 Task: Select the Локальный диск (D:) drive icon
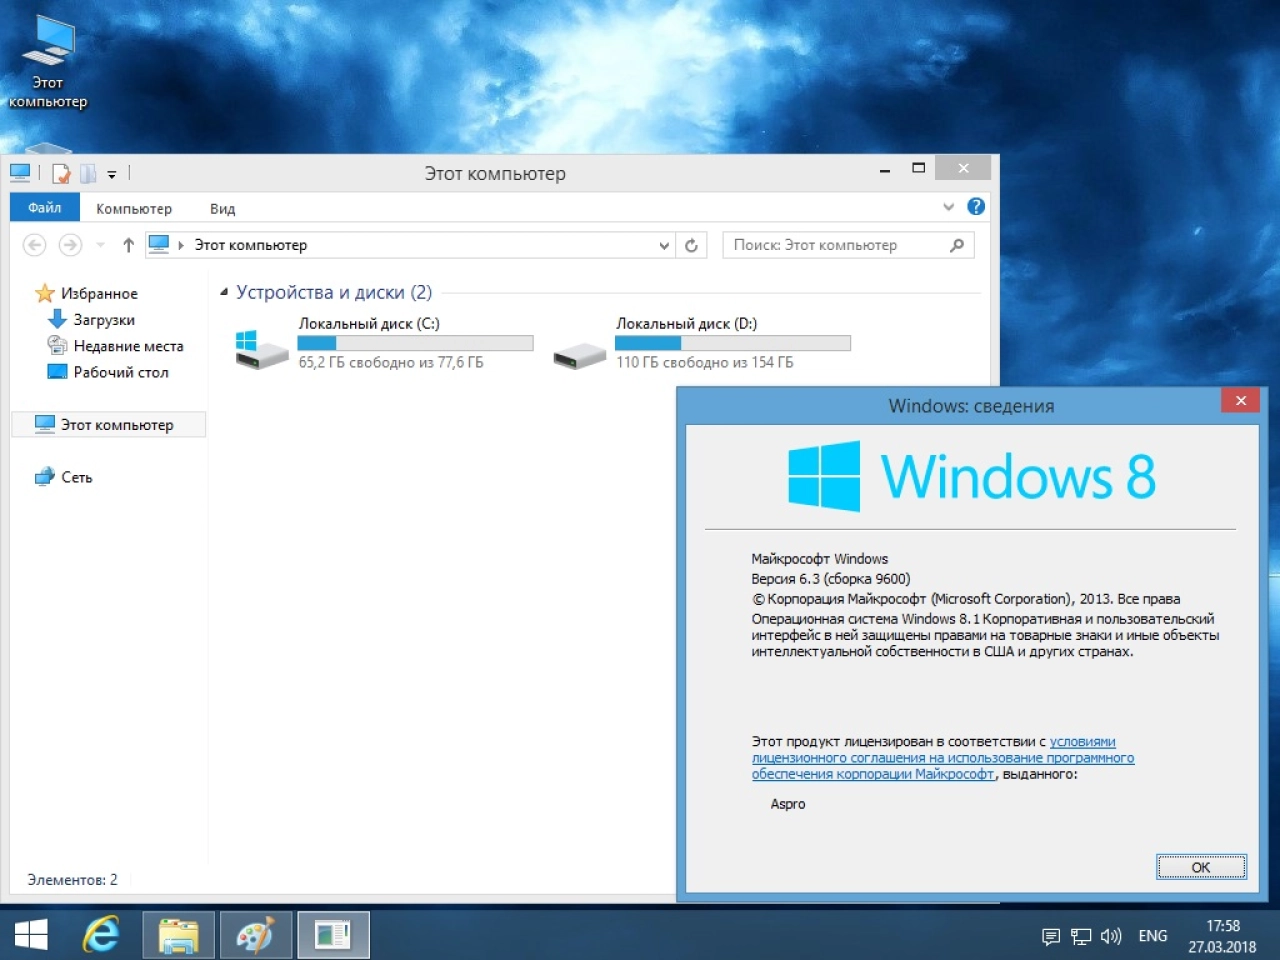(x=580, y=354)
